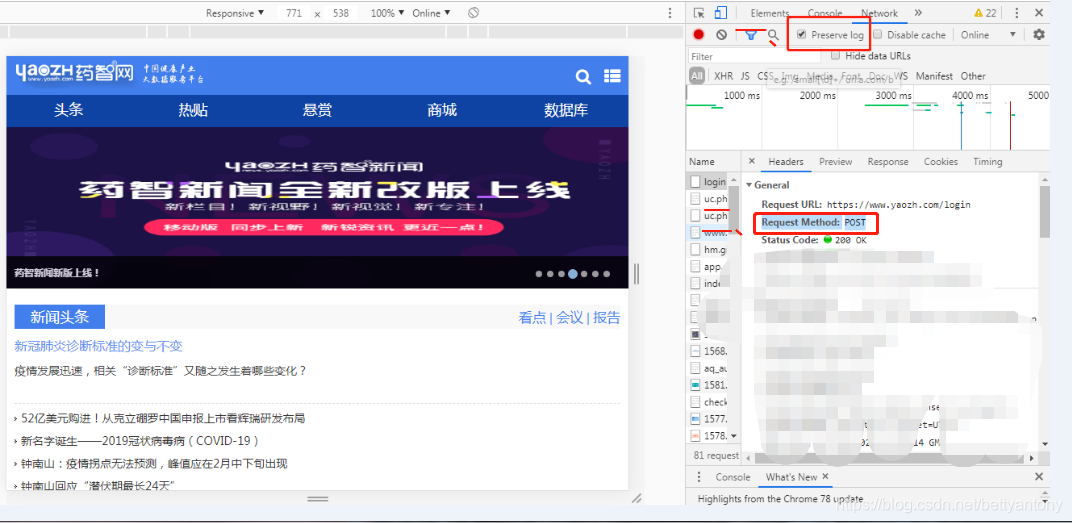Close the bottom drawer panel

coord(1038,477)
